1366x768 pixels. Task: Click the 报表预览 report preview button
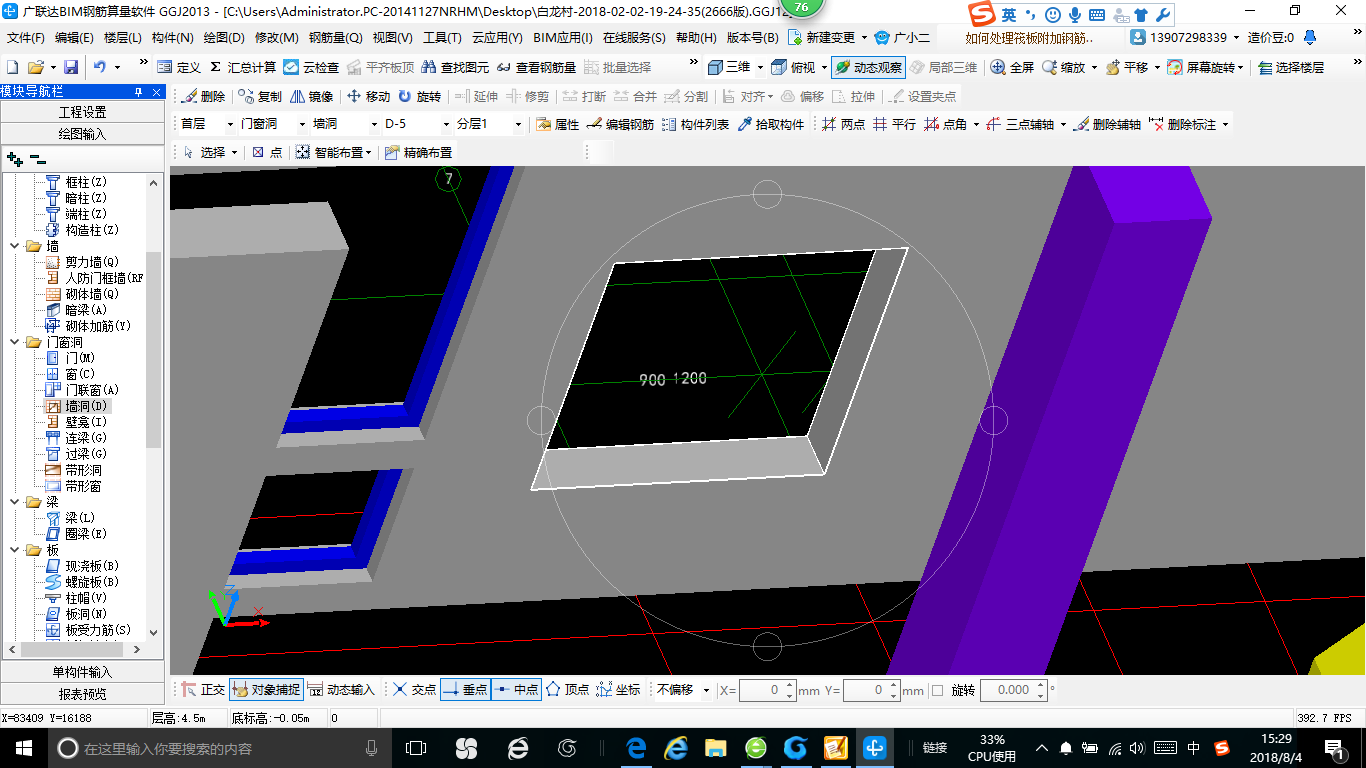pos(82,693)
